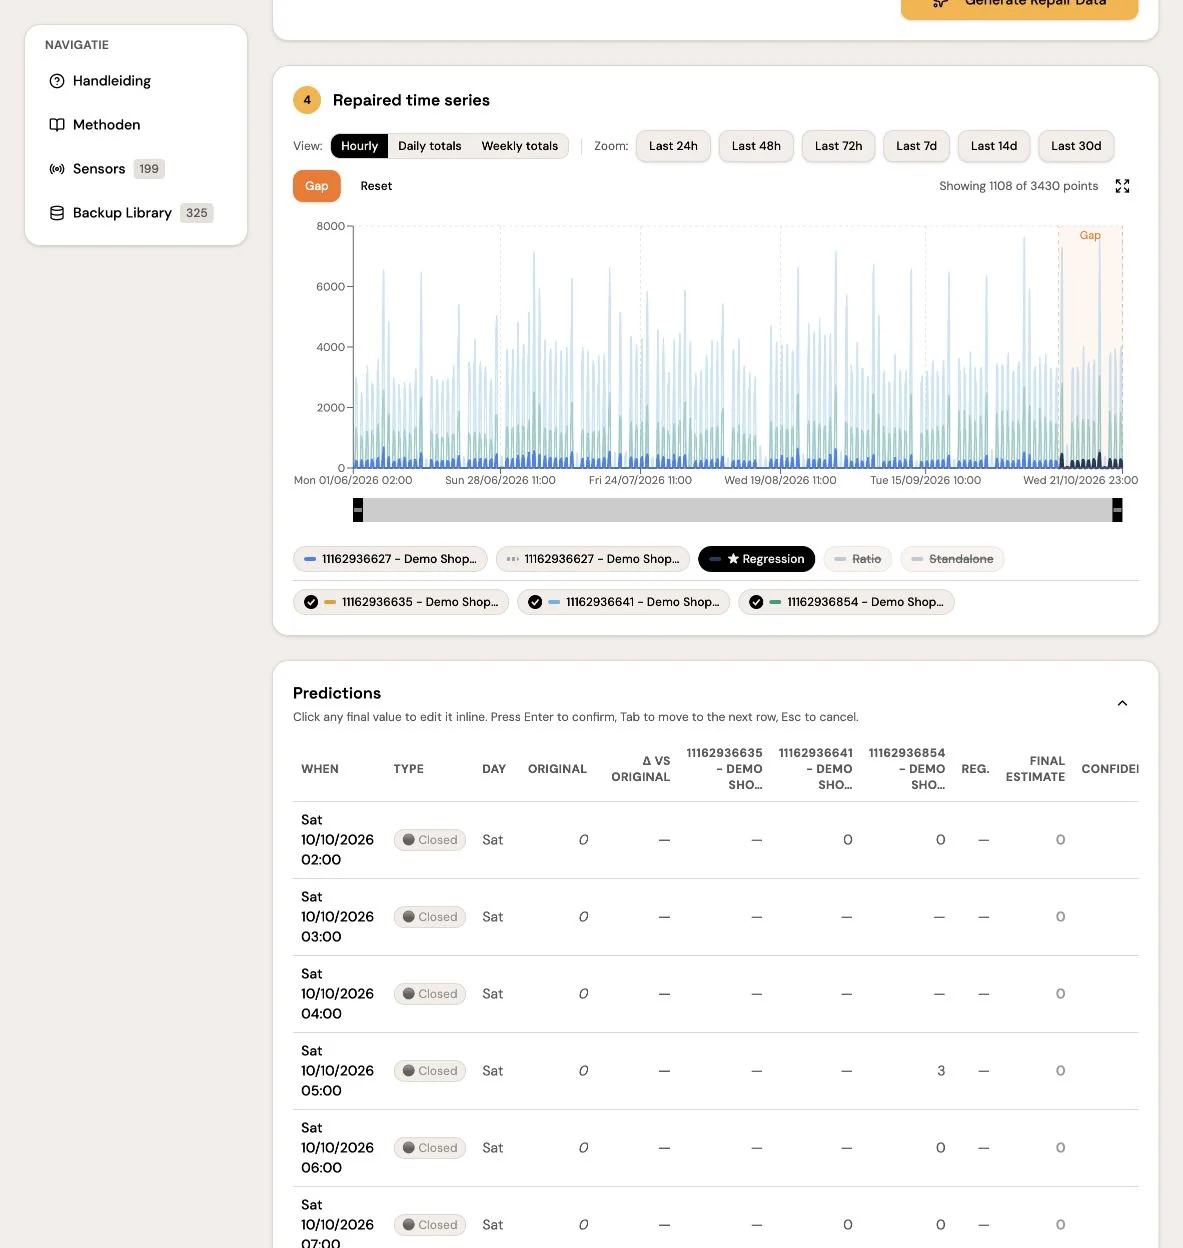Click Closed badge in 03:00 row
Viewport: 1183px width, 1248px height.
429,917
